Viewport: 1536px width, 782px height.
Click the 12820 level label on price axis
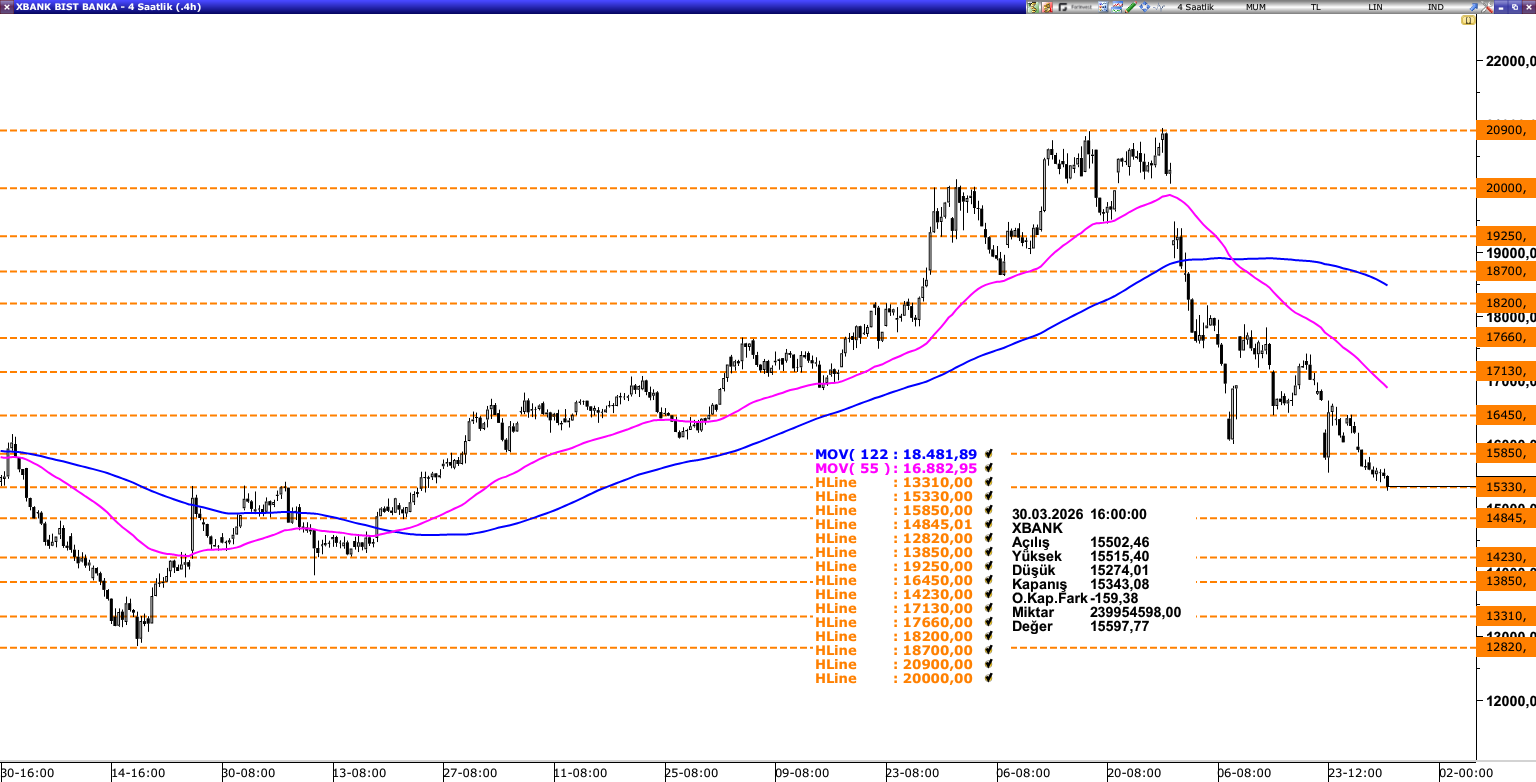[1506, 647]
